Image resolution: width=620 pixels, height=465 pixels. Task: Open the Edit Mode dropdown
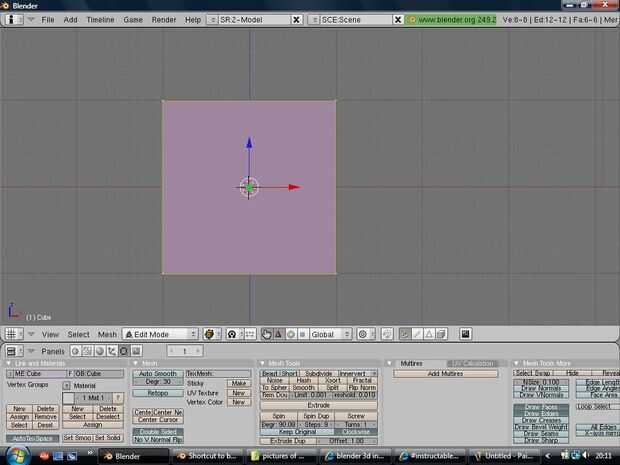(x=160, y=335)
